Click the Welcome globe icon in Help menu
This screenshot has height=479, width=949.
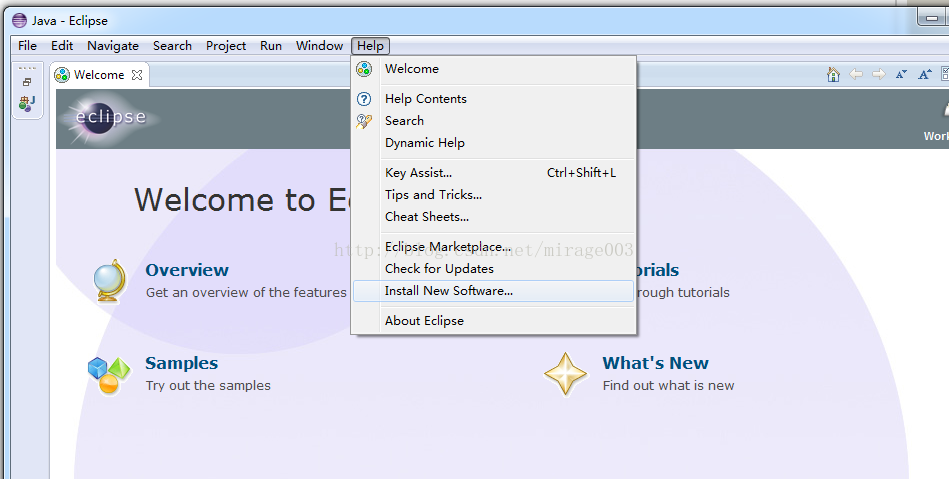tap(364, 69)
